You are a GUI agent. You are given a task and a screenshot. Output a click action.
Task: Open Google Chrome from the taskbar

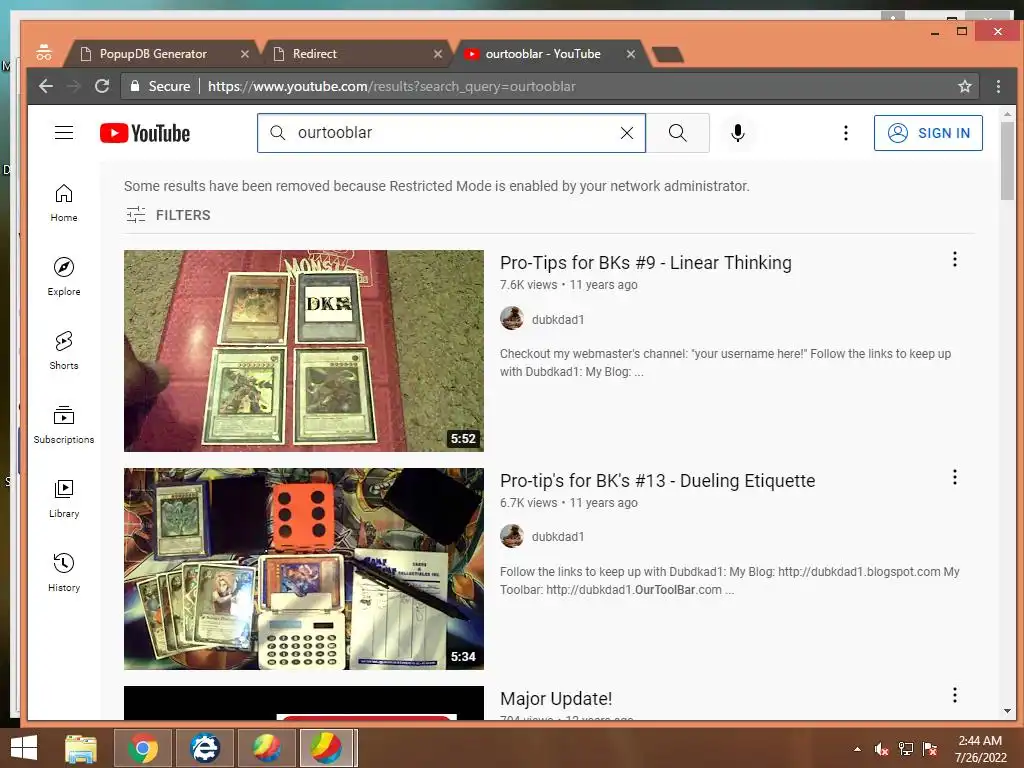(143, 748)
